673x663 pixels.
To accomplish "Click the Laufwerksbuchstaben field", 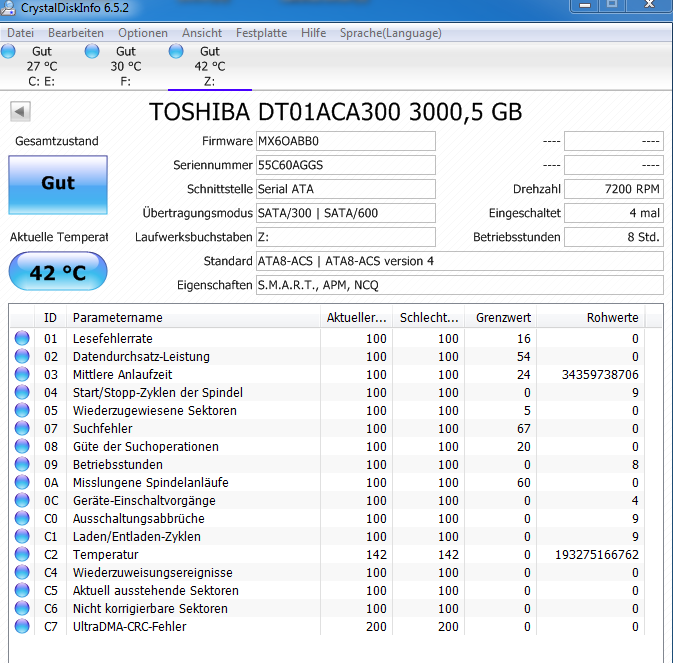I will [346, 237].
